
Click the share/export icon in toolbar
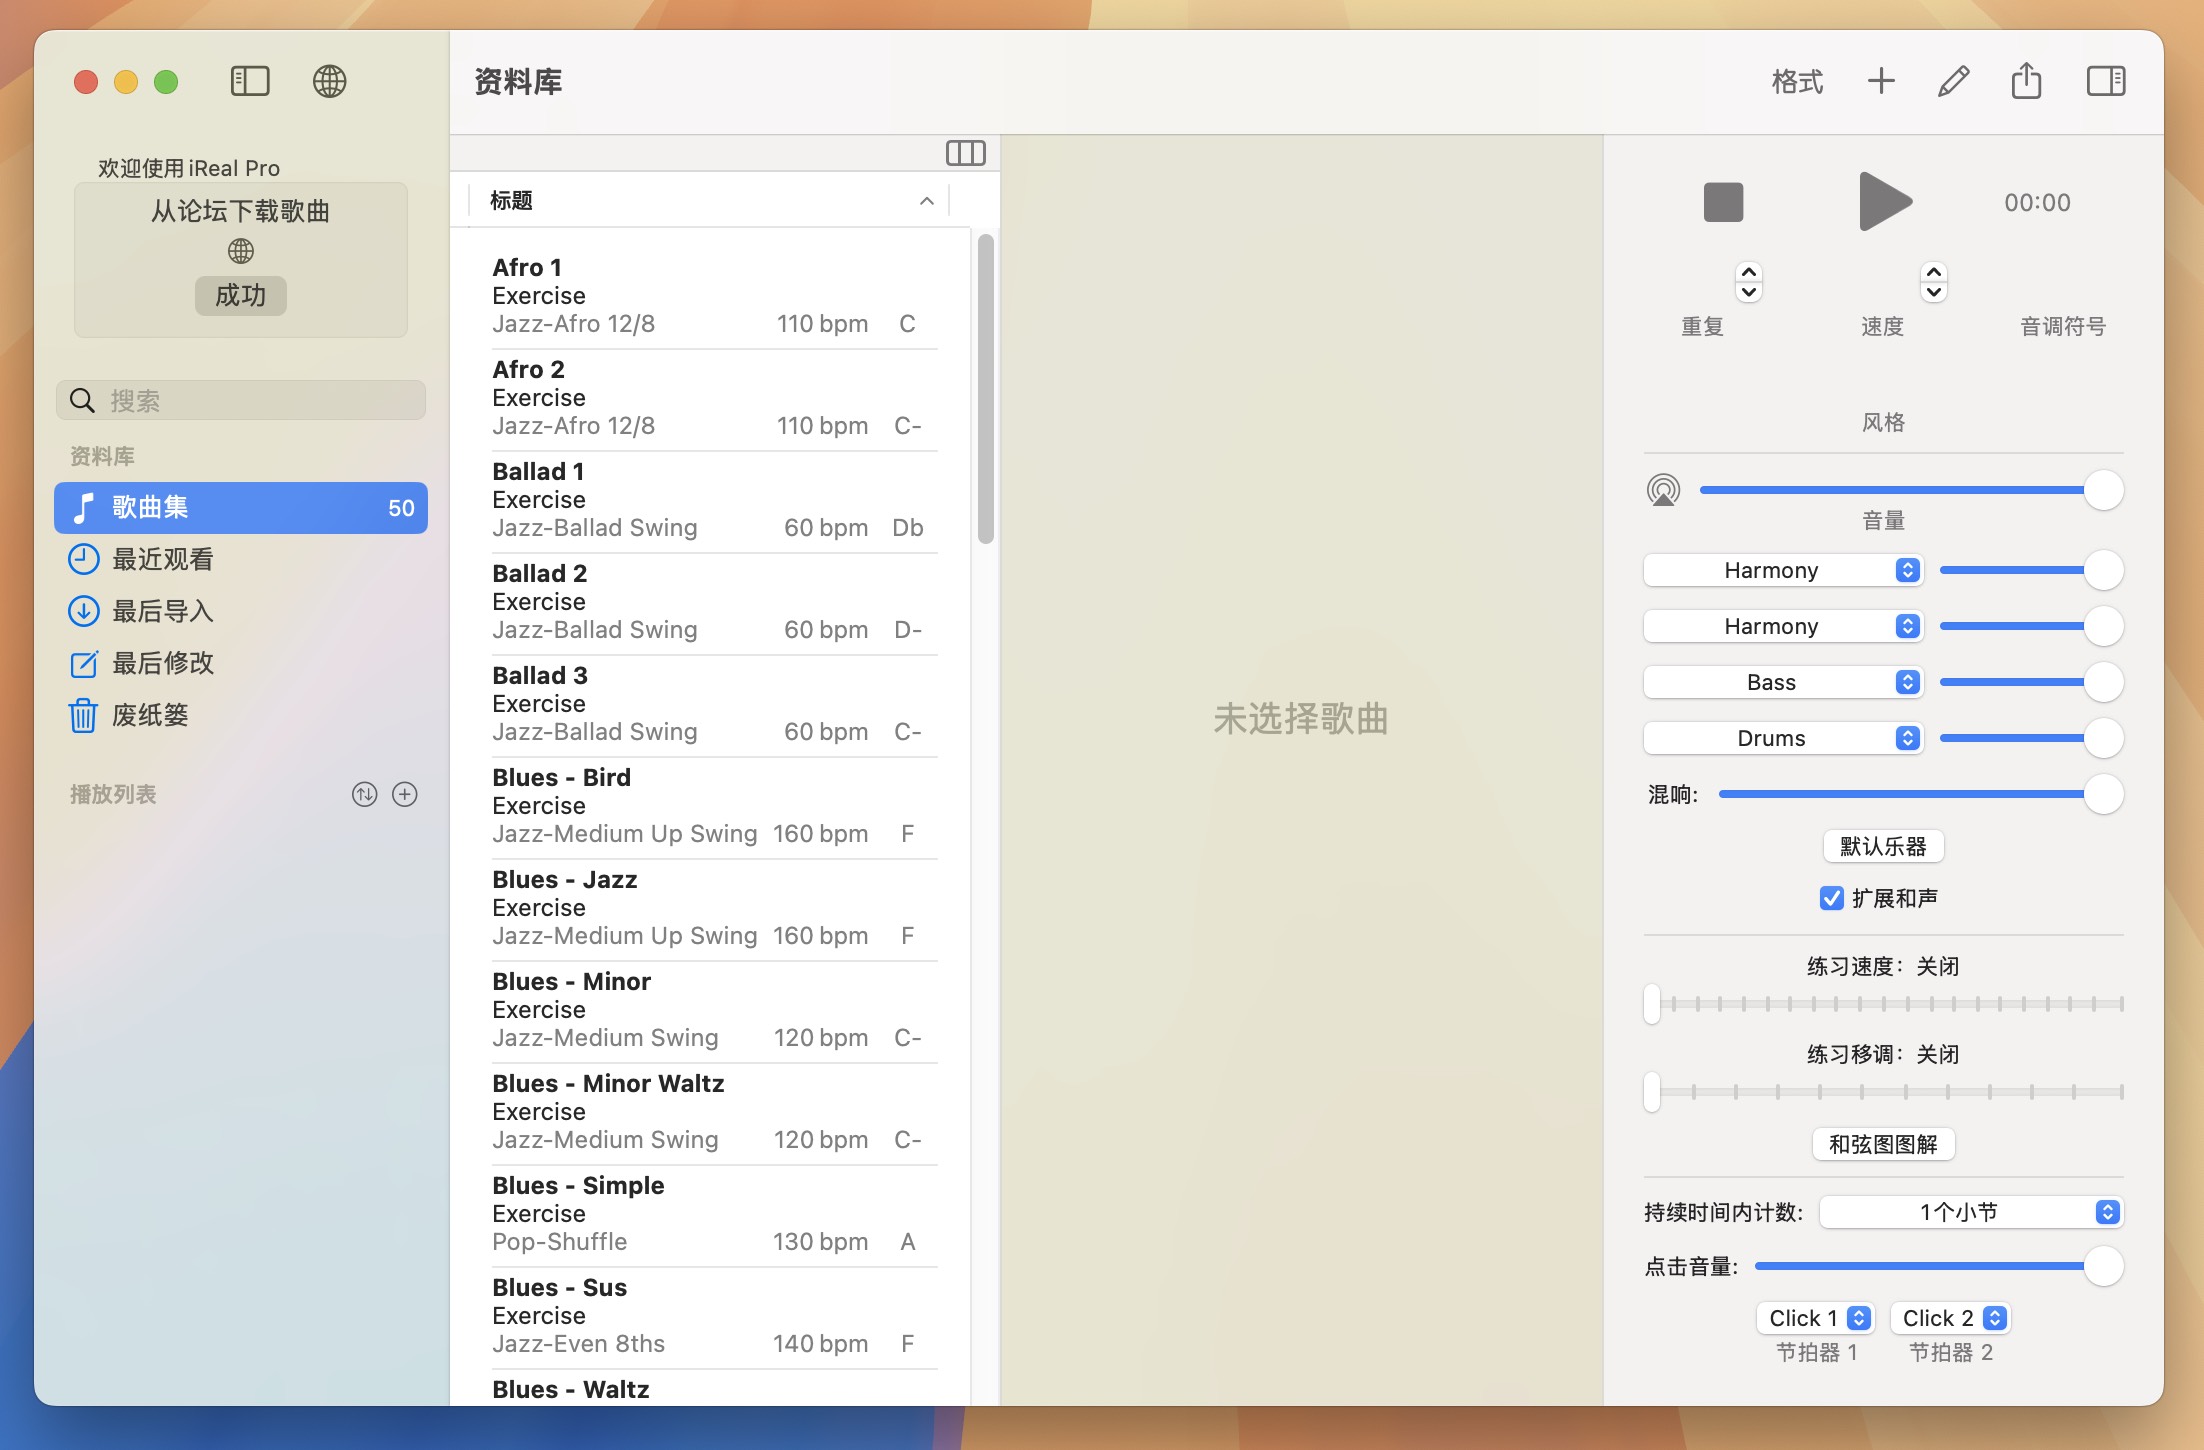2029,81
